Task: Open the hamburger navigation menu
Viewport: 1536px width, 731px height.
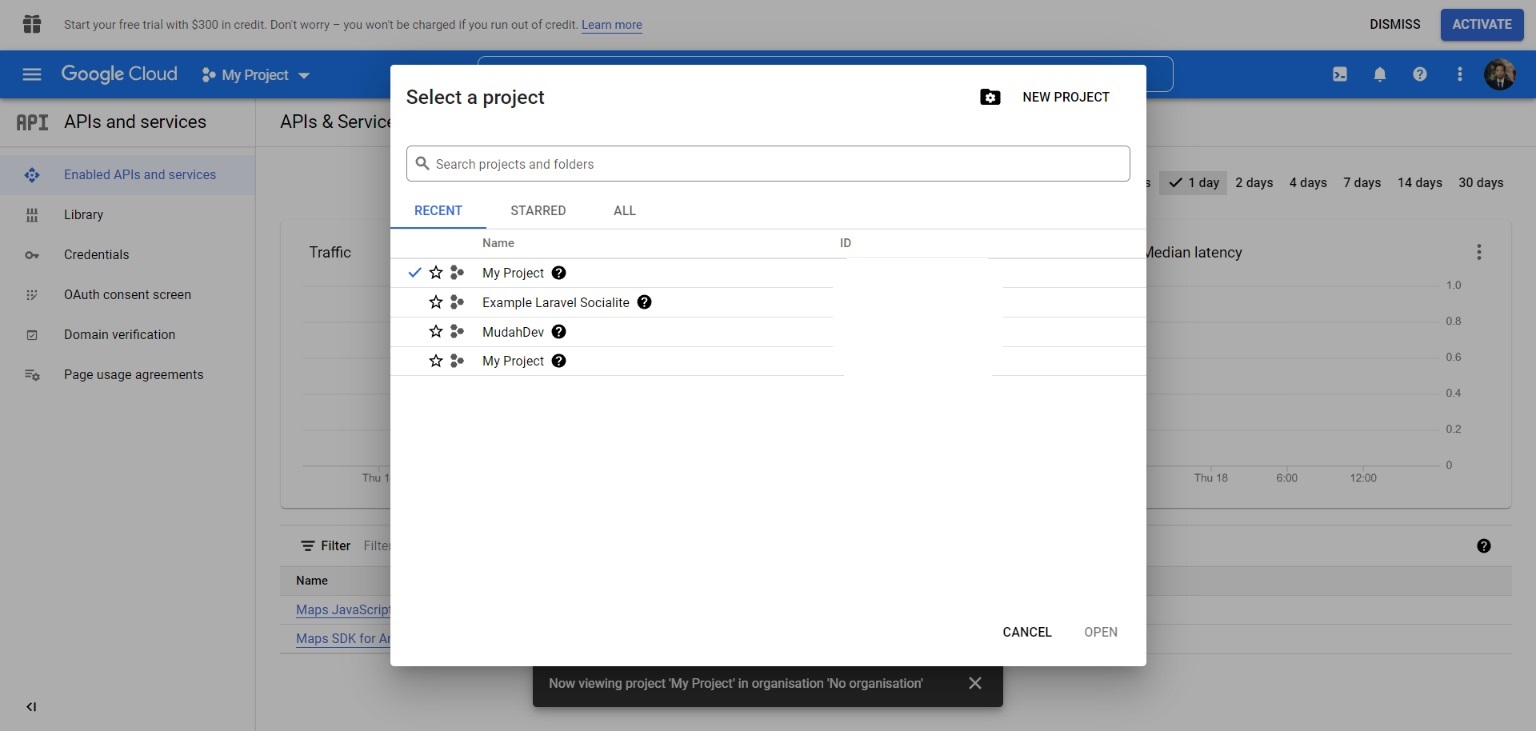Action: tap(32, 74)
